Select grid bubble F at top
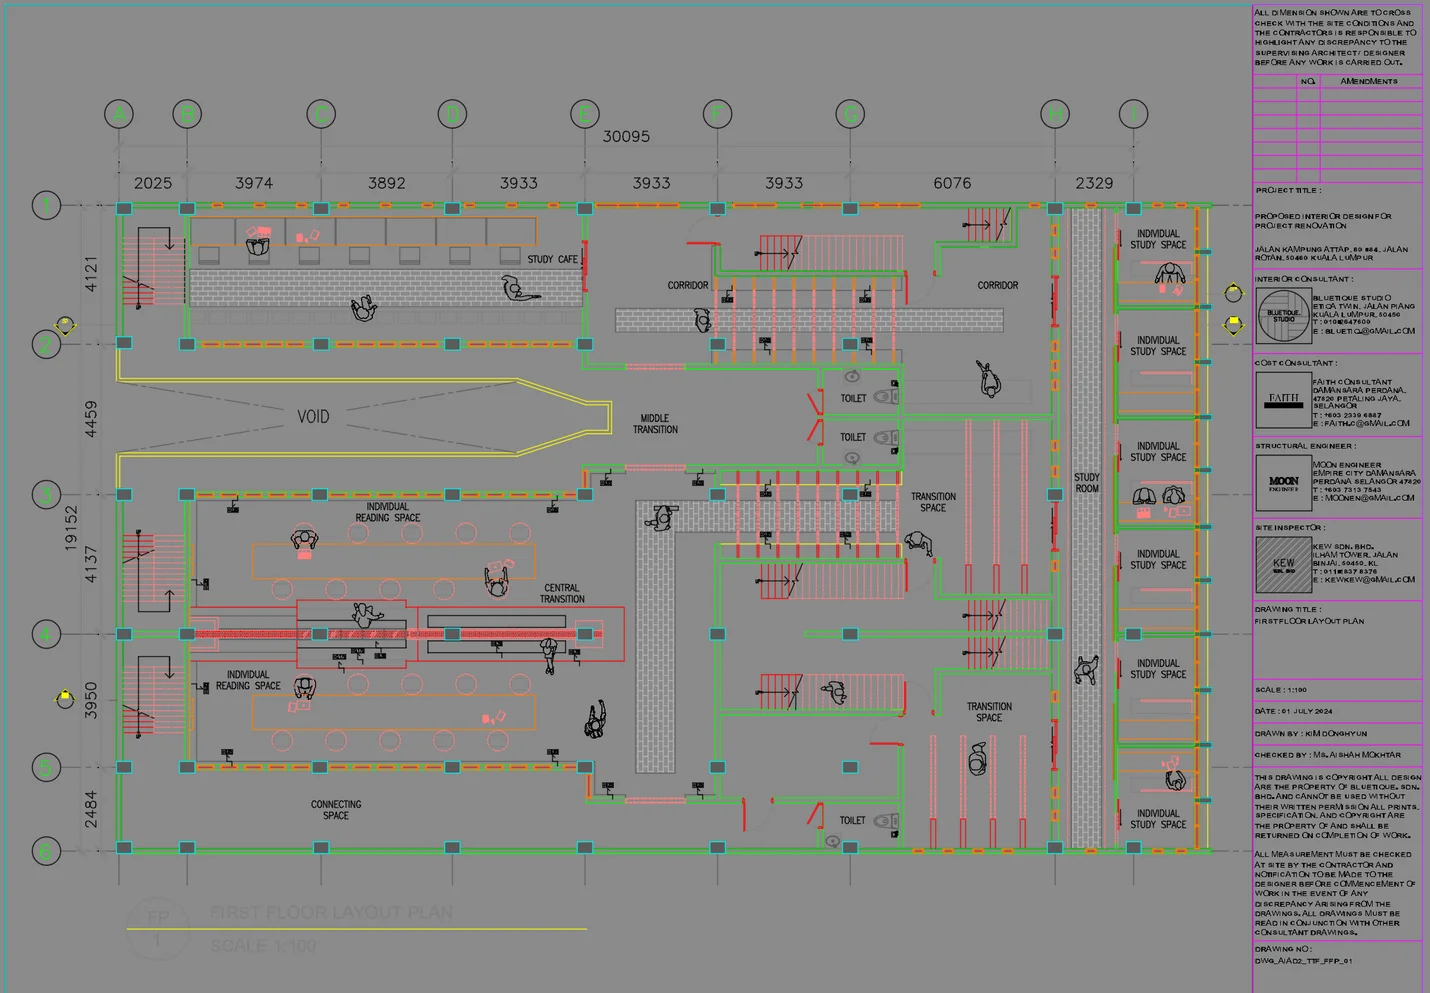 pos(717,114)
